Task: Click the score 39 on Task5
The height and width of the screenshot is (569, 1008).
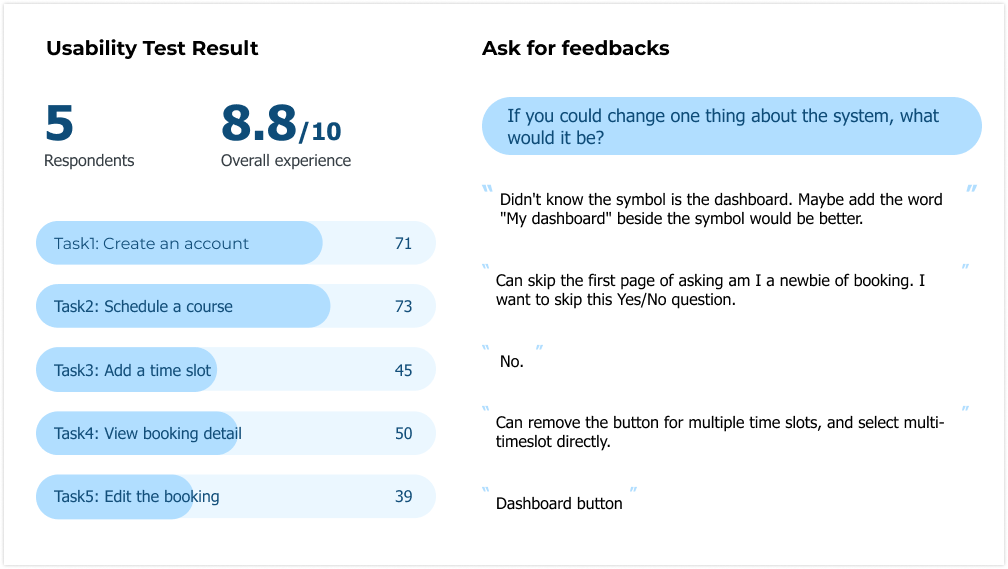Action: [403, 496]
